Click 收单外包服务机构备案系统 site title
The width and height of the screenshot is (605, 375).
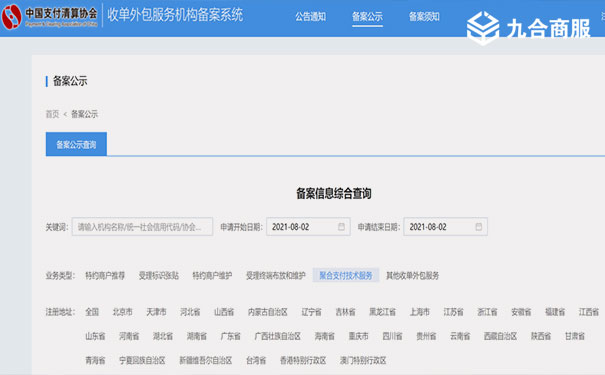(x=175, y=15)
